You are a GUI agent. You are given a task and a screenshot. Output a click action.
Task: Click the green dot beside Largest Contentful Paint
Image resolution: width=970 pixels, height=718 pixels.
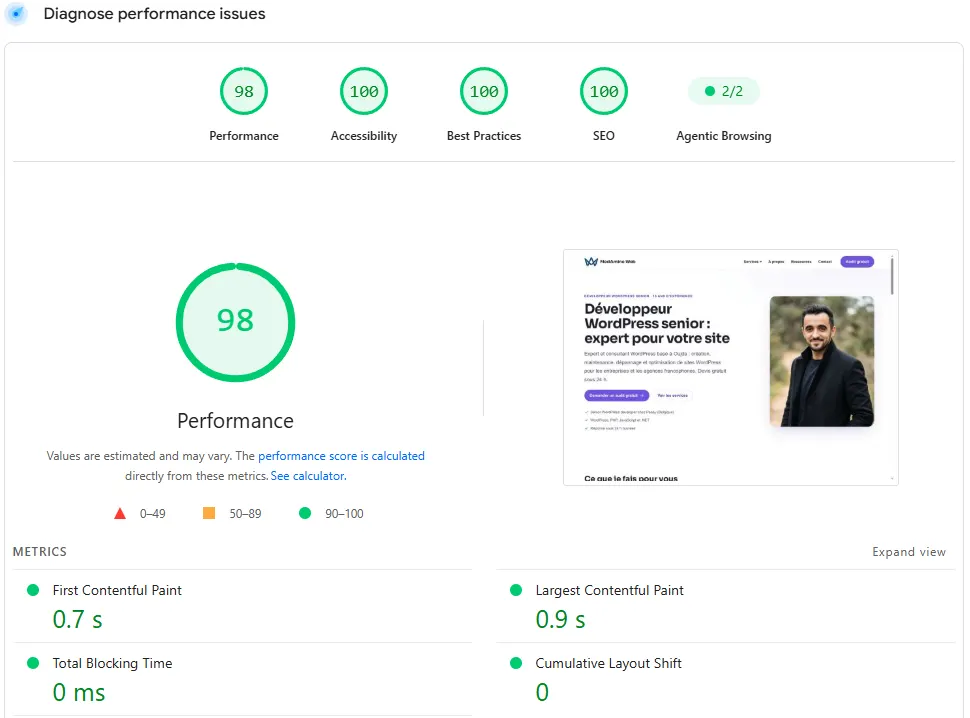point(516,590)
